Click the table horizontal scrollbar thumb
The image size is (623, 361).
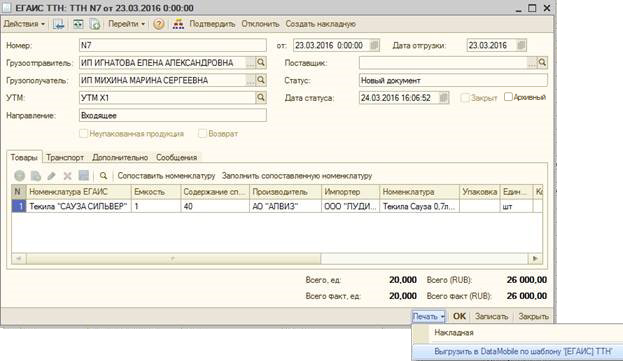pos(173,259)
